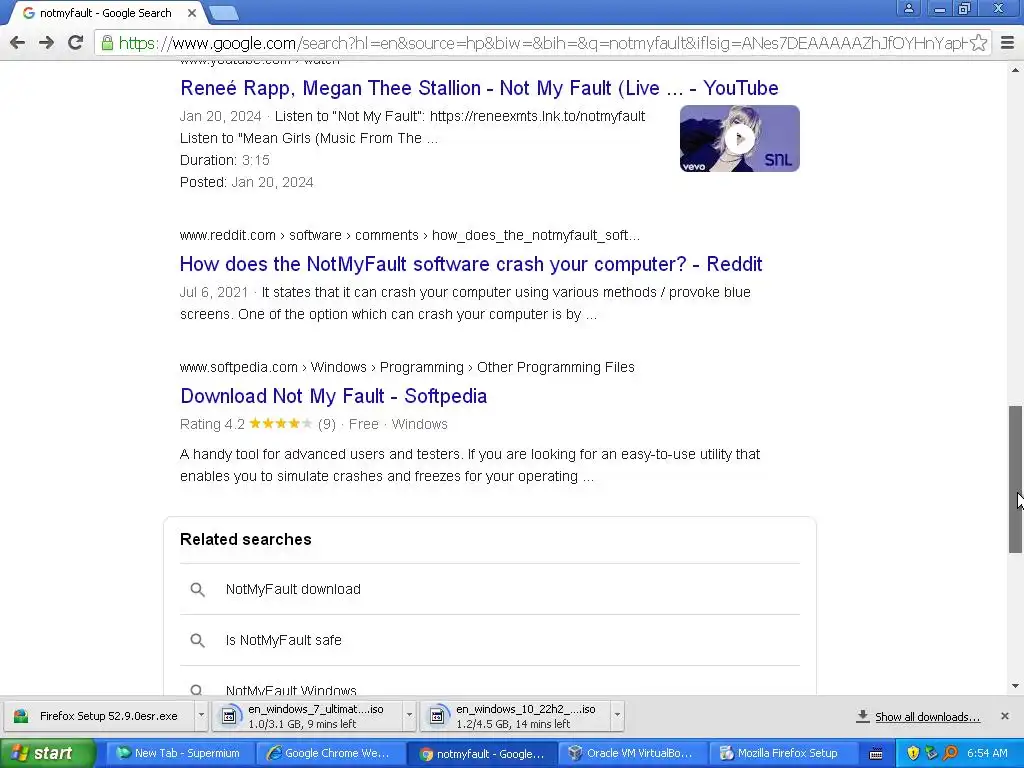
Task: Click the magnifier tray icon
Action: point(950,753)
